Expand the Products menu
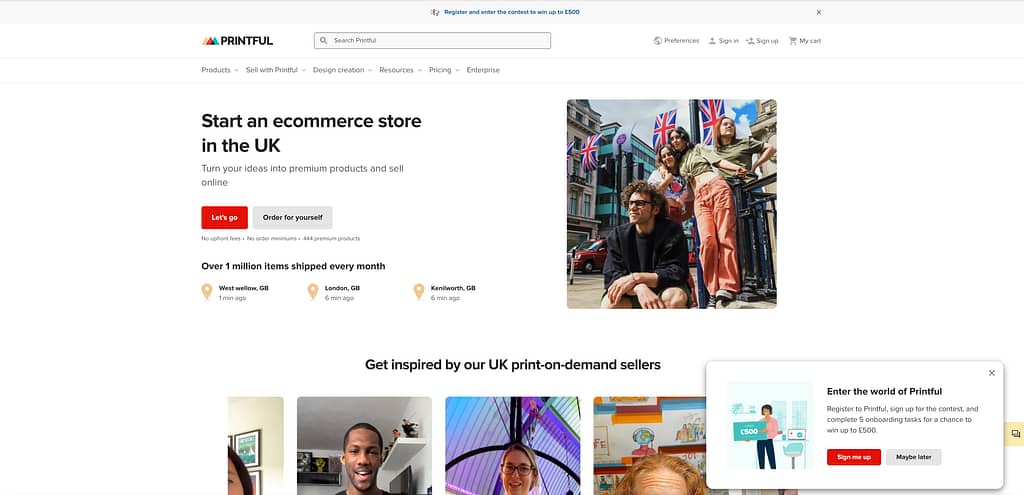The height and width of the screenshot is (495, 1024). click(220, 70)
